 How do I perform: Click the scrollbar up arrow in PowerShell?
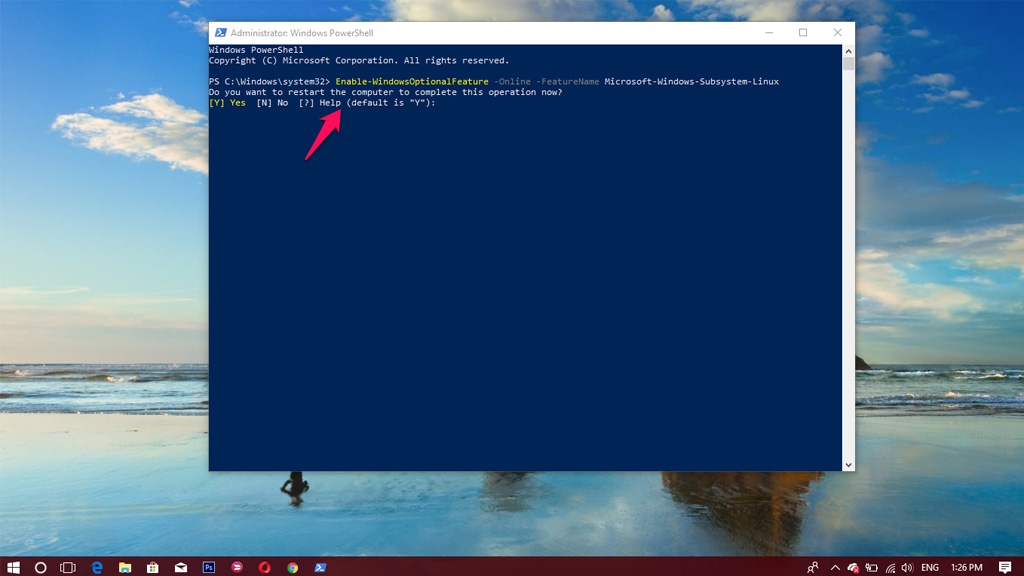[848, 51]
